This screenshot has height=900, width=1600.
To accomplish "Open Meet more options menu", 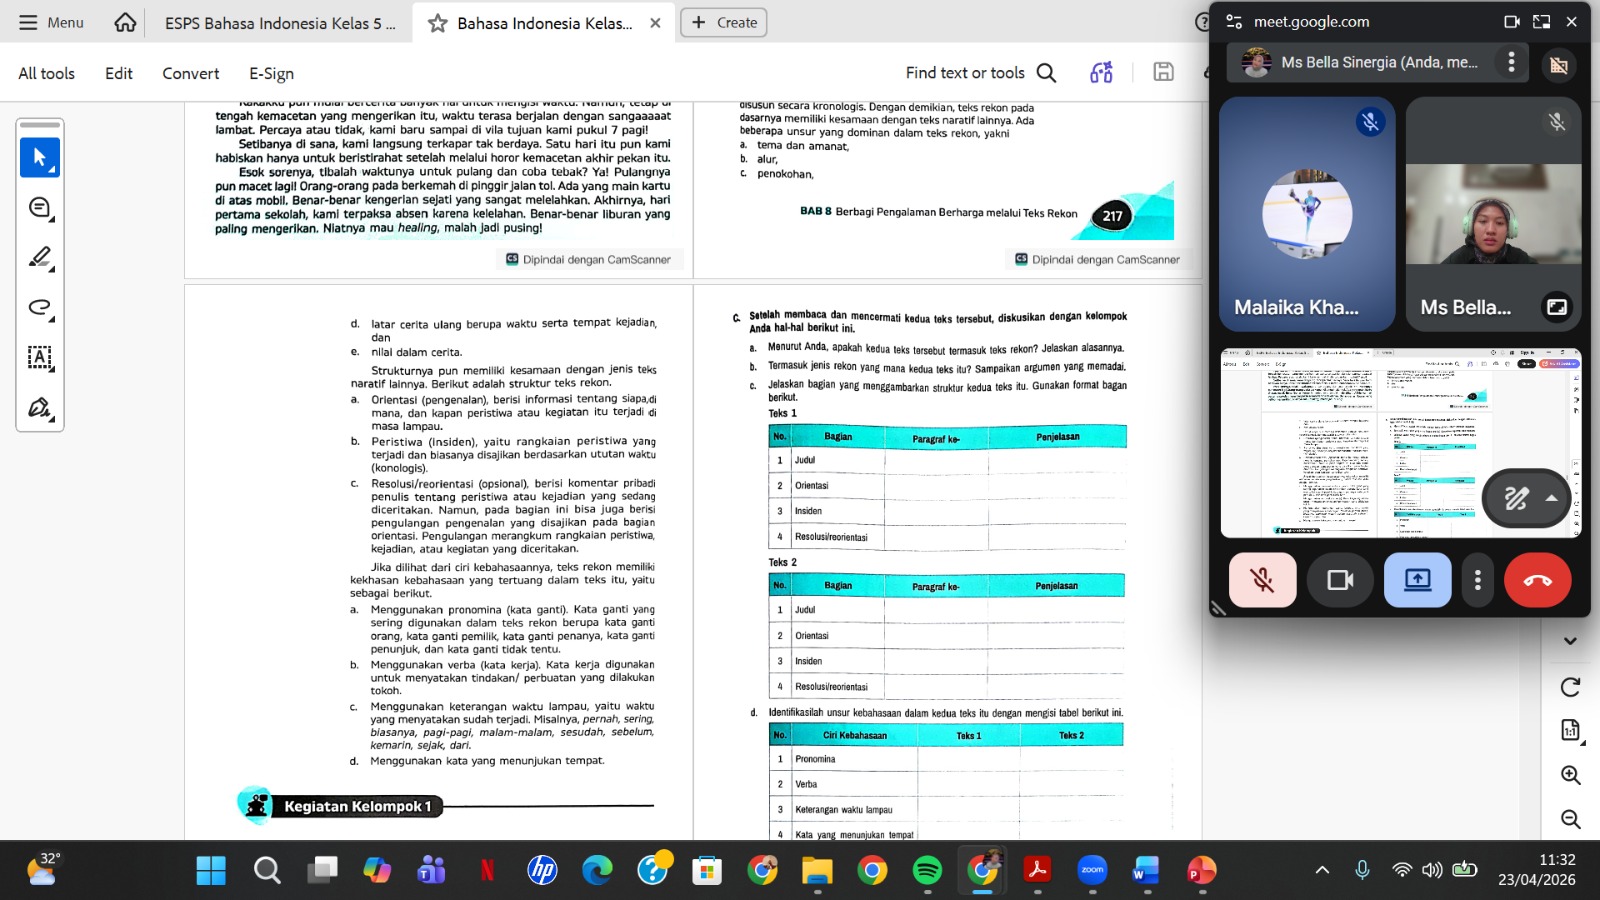I will click(1477, 580).
